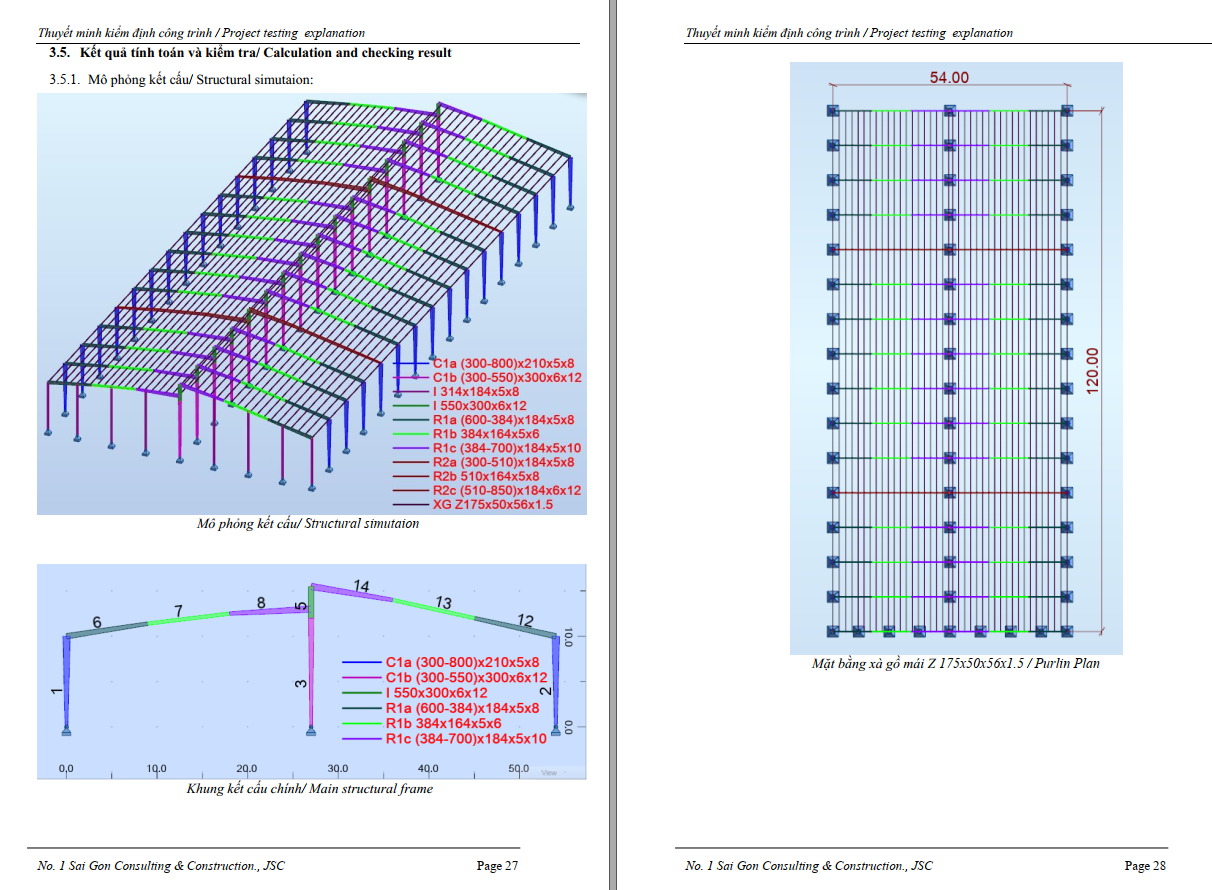Click the 54.00 width dimension label
This screenshot has height=890, width=1212.
click(x=949, y=78)
